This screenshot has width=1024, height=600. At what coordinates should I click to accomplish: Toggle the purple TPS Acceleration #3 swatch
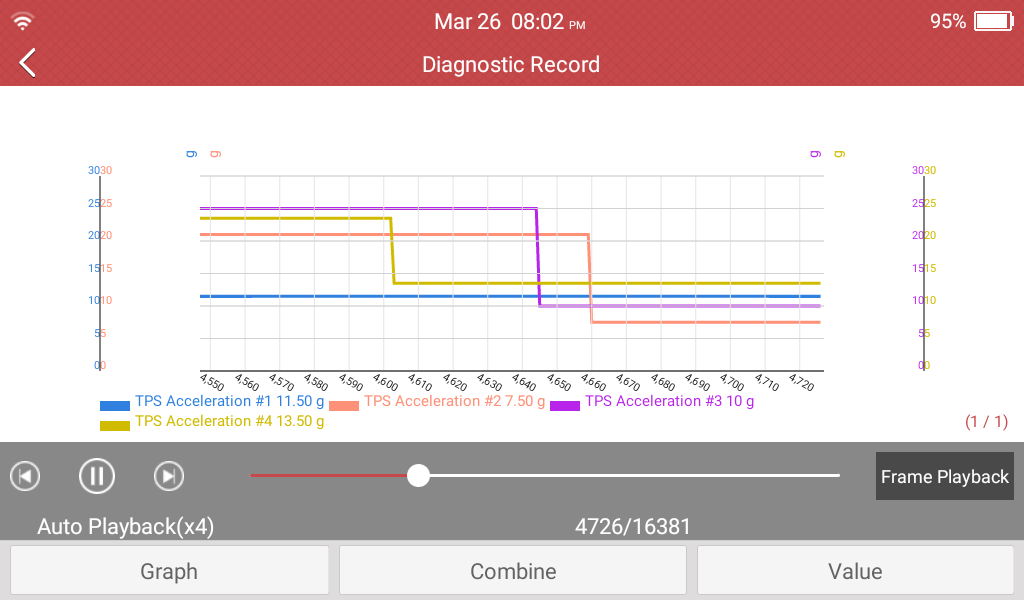pyautogui.click(x=565, y=406)
